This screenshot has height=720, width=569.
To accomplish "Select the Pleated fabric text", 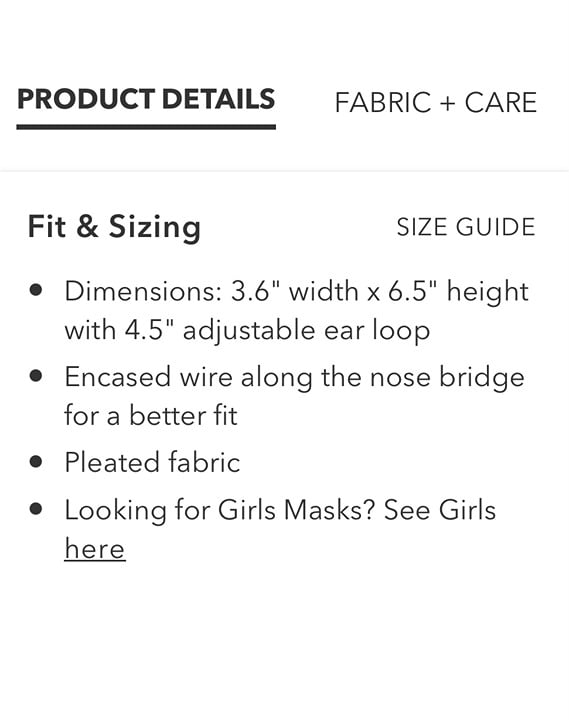I will click(152, 462).
